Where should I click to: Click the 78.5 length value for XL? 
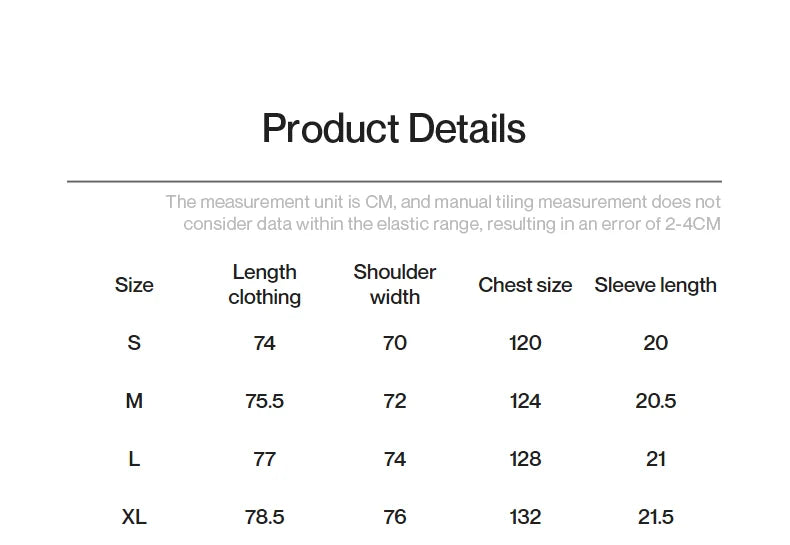(x=264, y=517)
